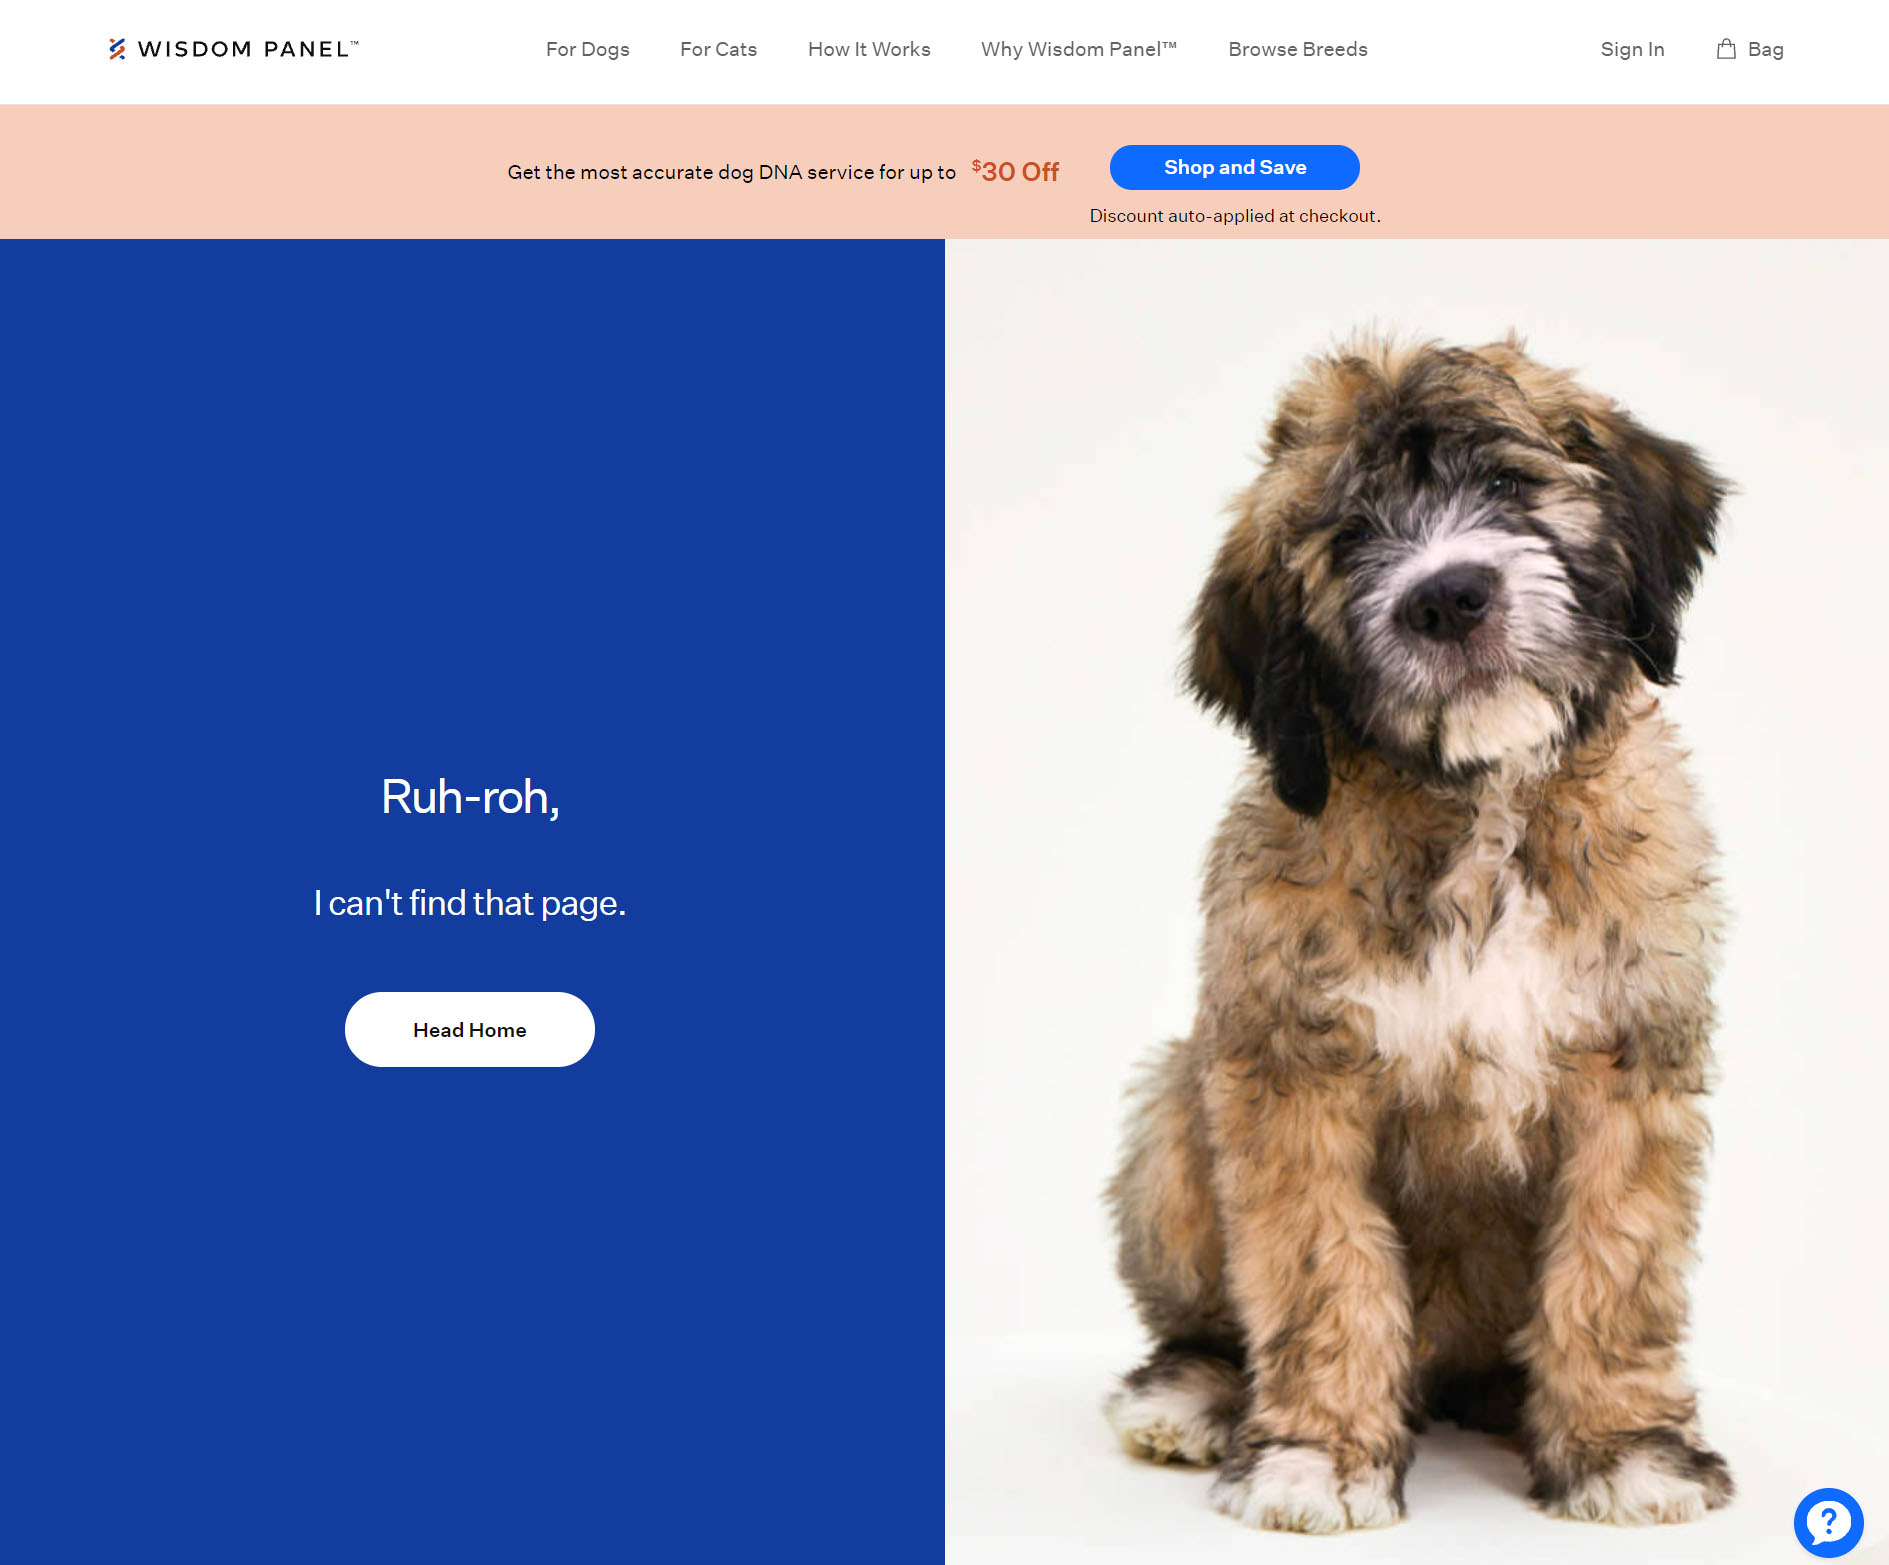This screenshot has height=1565, width=1889.
Task: Click the puppy photo
Action: [x=1417, y=901]
